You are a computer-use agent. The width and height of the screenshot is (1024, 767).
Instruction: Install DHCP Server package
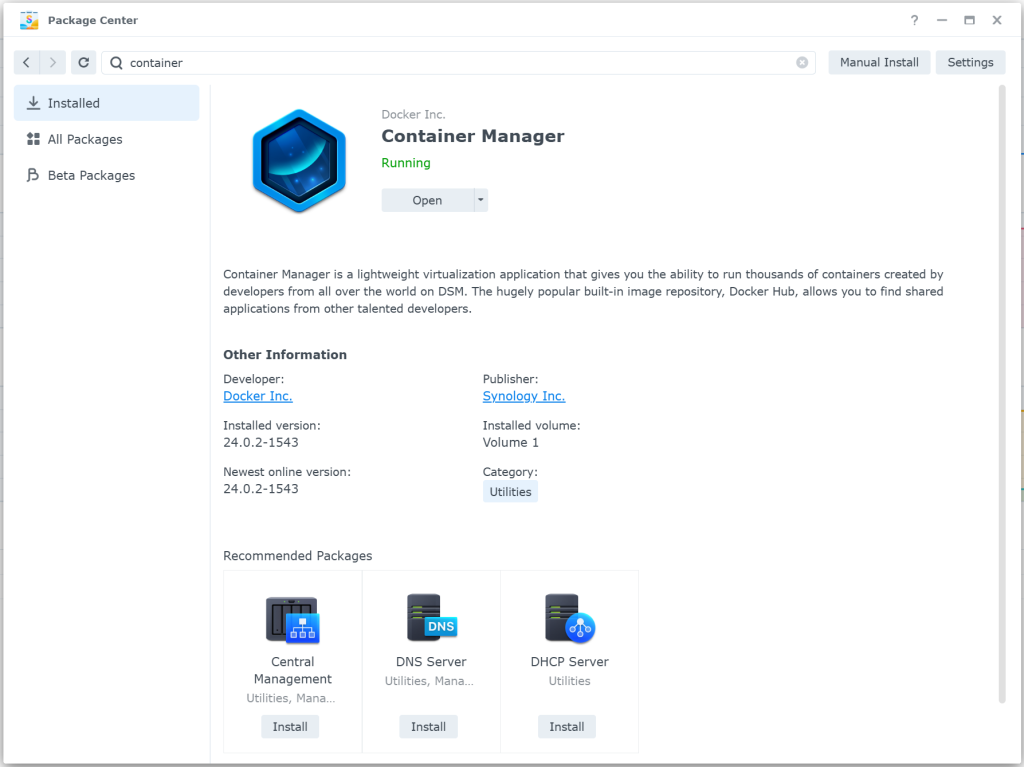point(567,726)
